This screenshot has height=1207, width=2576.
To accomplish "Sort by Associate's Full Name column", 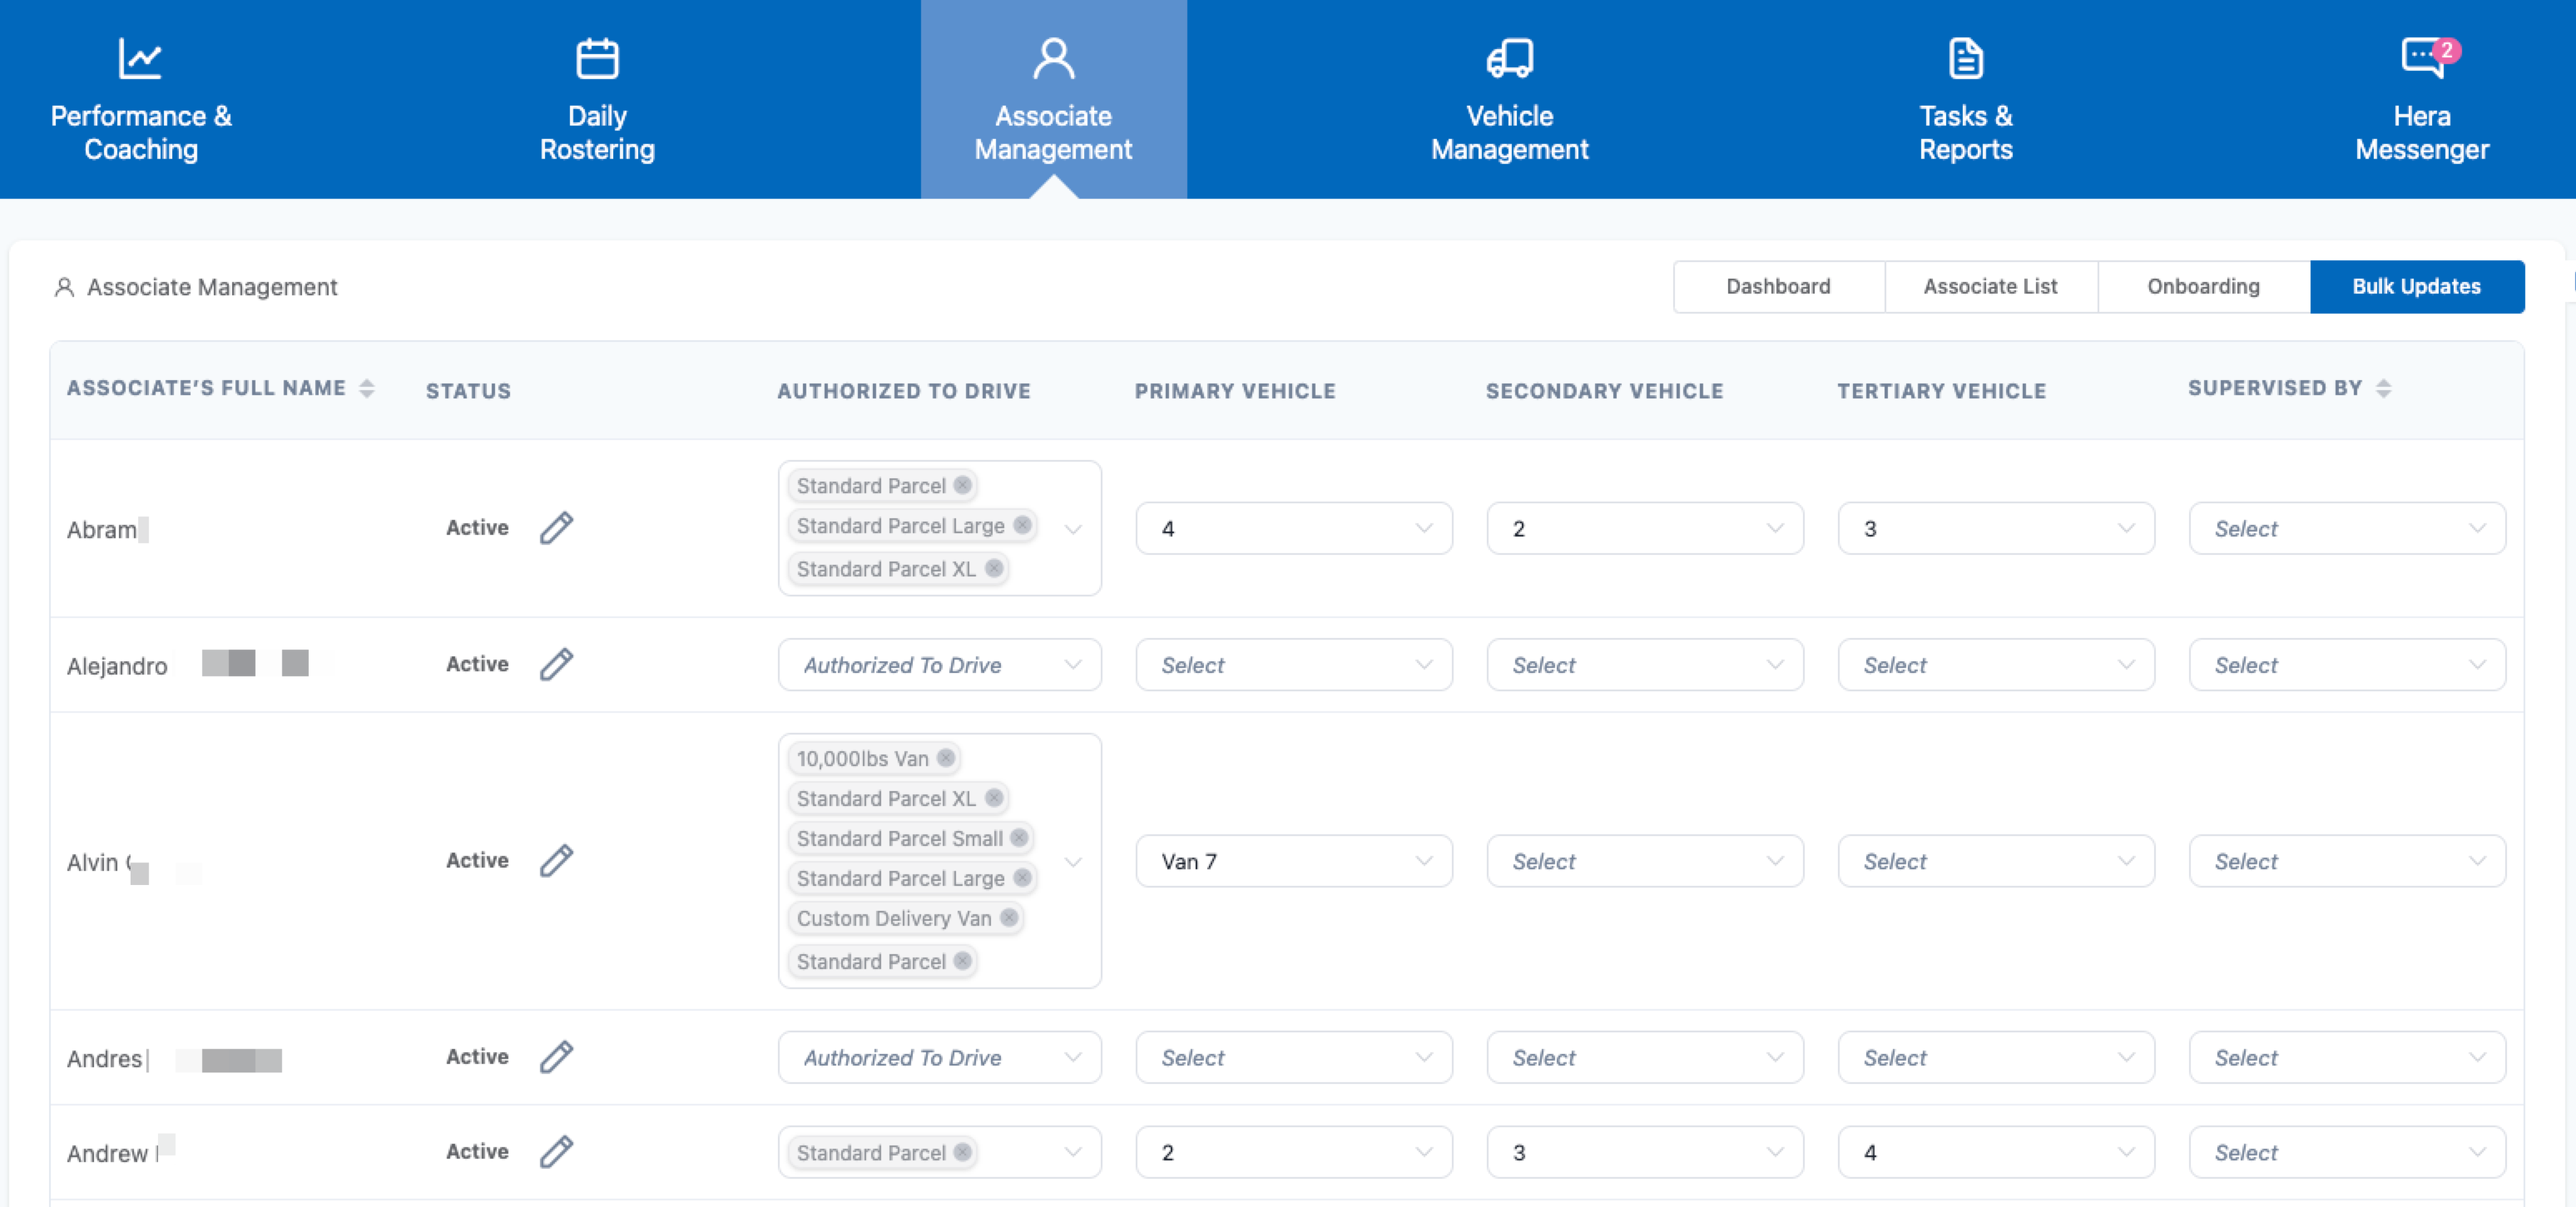I will 367,388.
